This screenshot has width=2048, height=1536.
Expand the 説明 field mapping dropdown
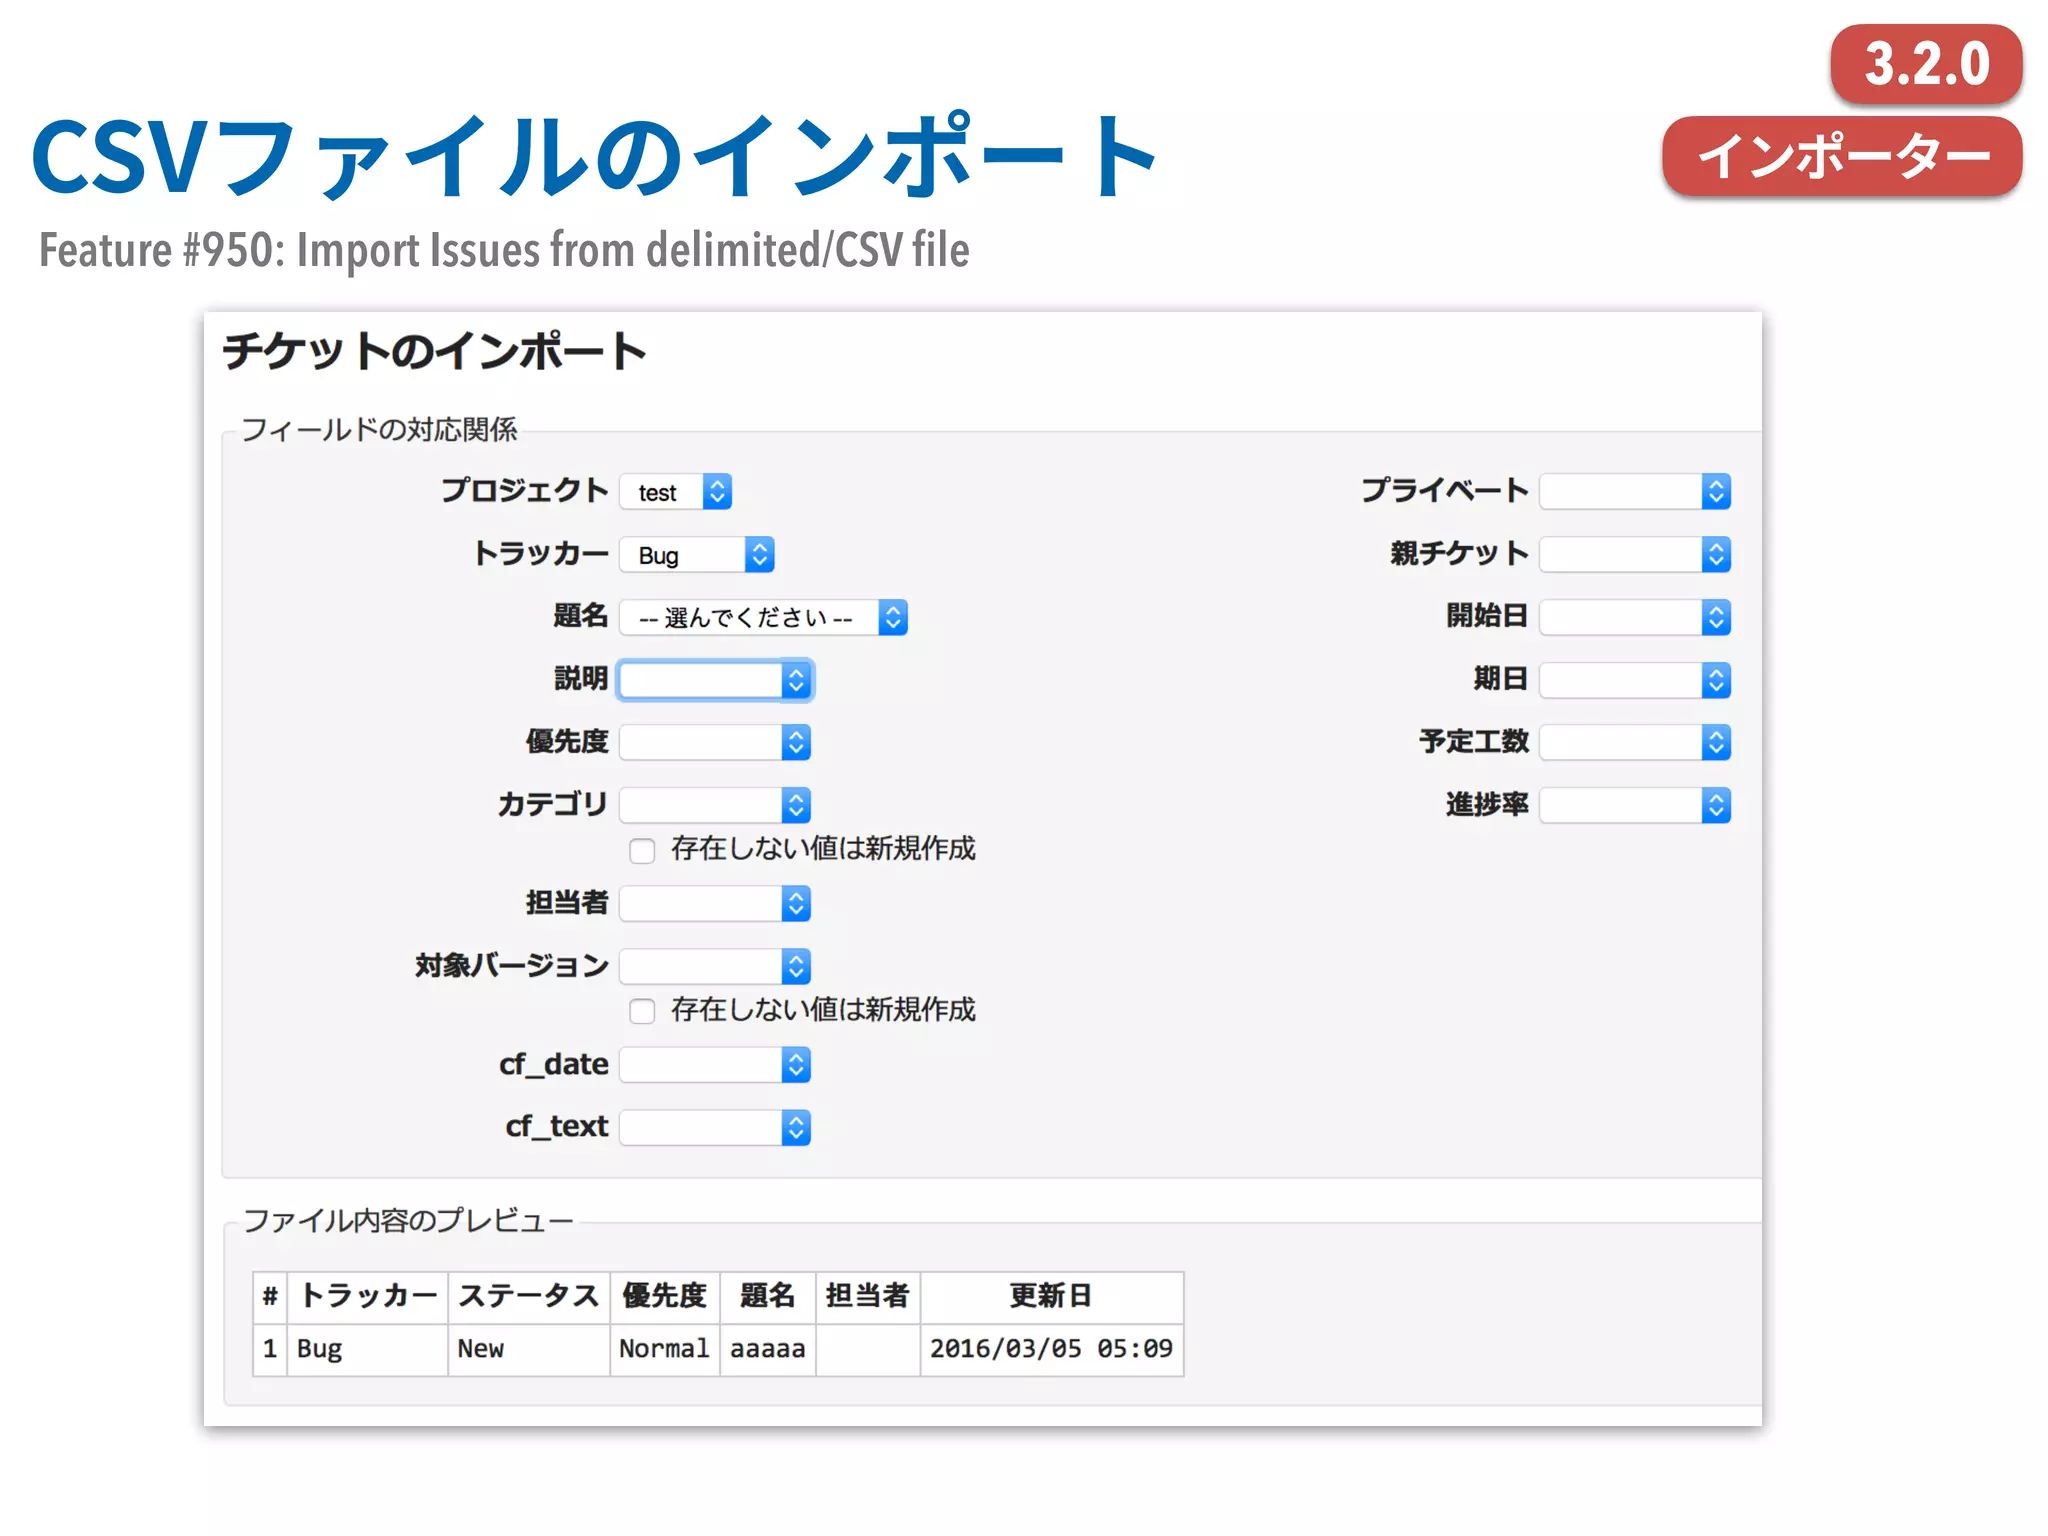tap(715, 681)
